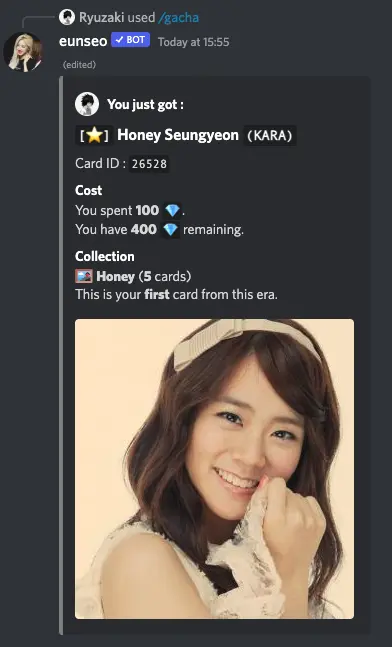Click the eunseo username
The height and width of the screenshot is (647, 392).
point(83,41)
